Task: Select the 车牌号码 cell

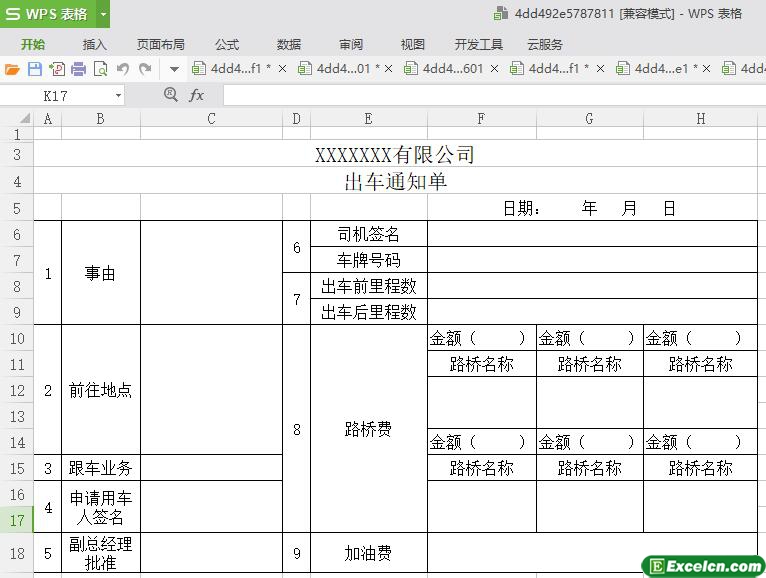Action: [369, 260]
